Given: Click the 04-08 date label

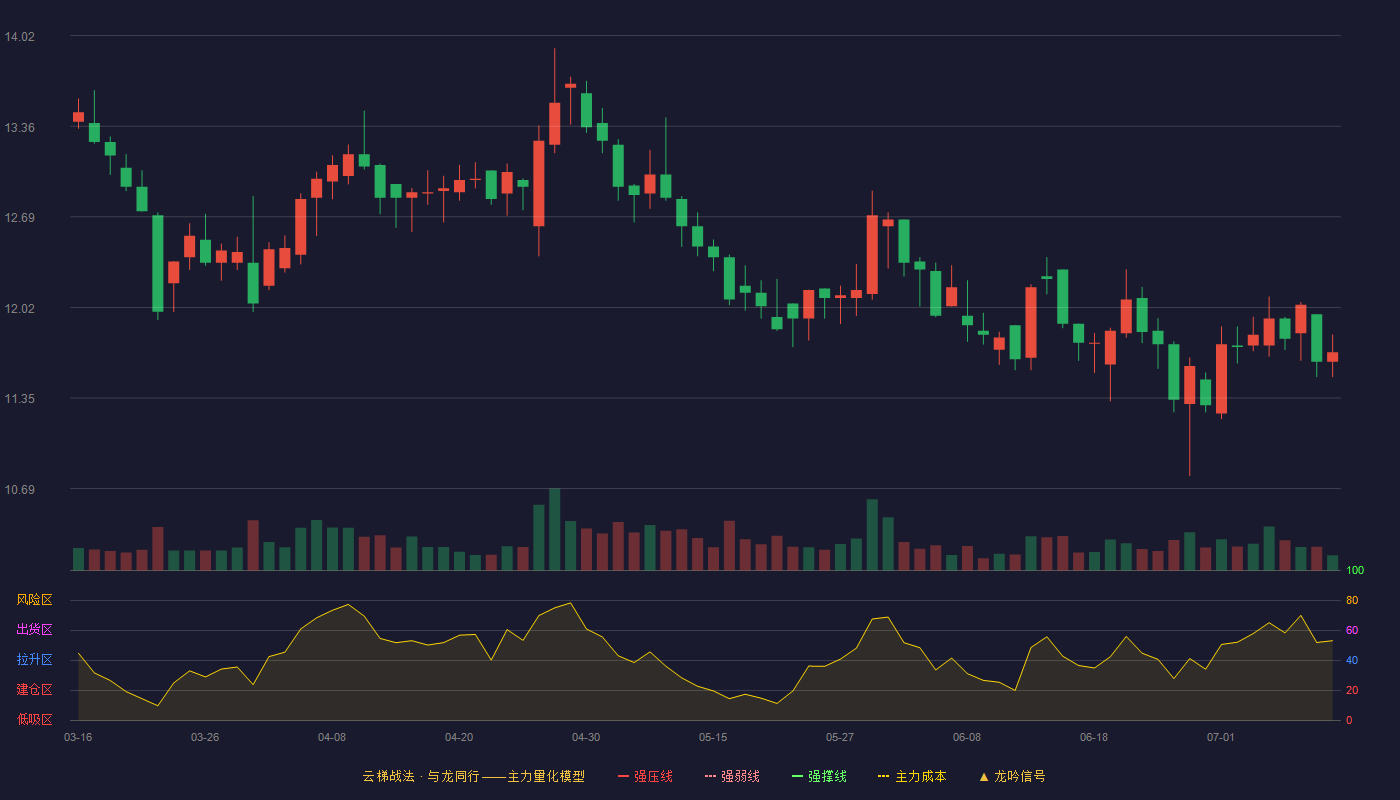Looking at the screenshot, I should 332,737.
